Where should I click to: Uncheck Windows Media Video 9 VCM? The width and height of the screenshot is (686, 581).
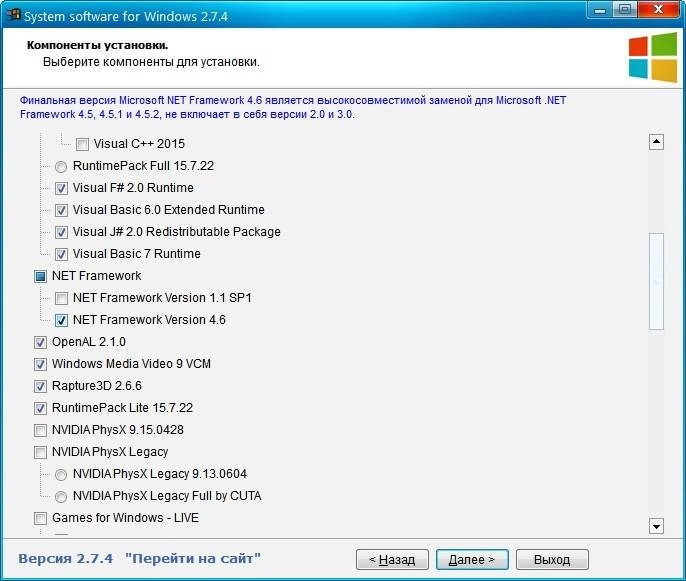pyautogui.click(x=40, y=364)
